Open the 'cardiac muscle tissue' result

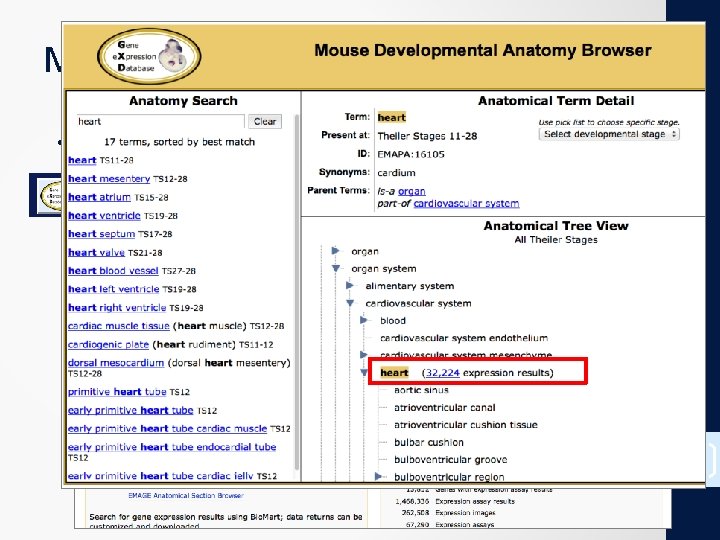coord(118,326)
